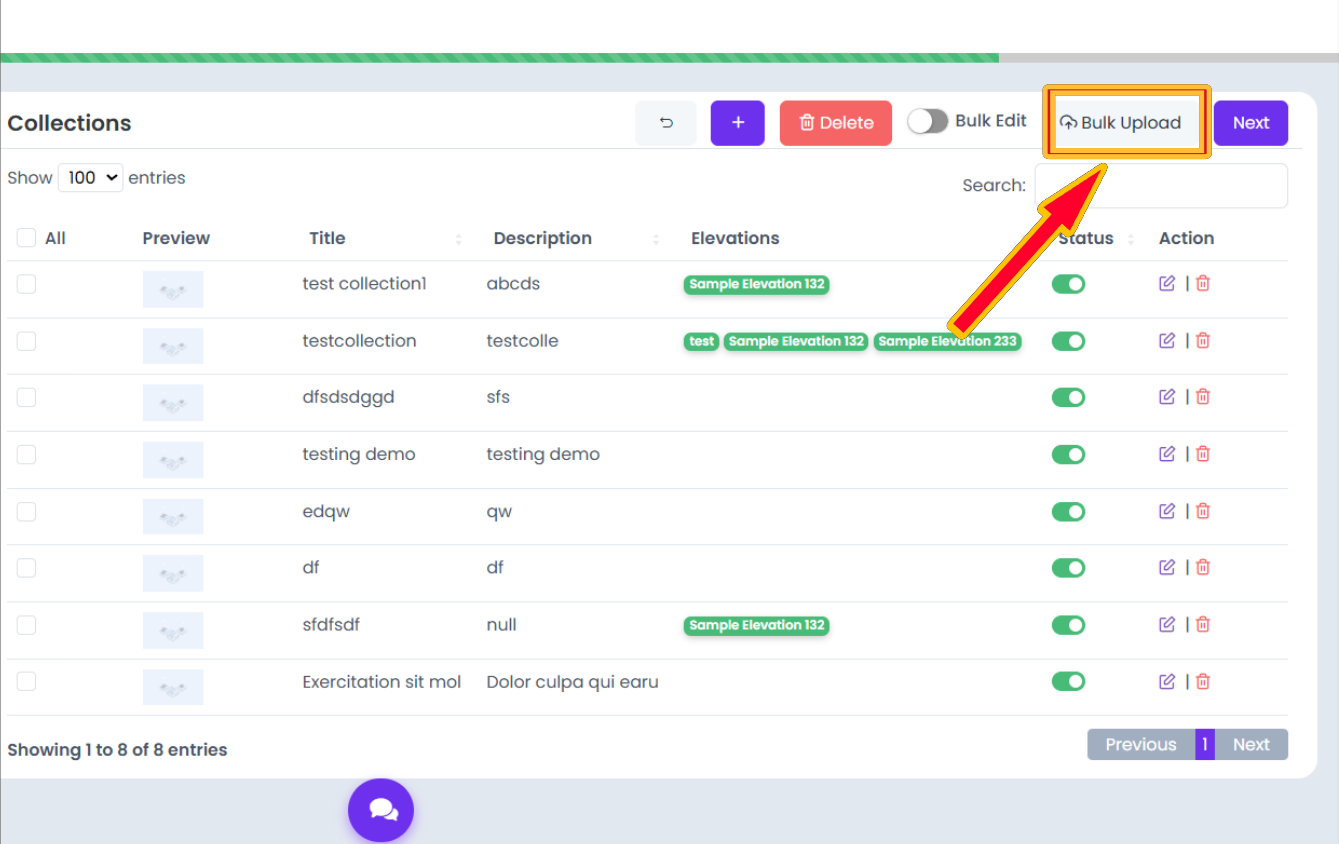Image resolution: width=1339 pixels, height=844 pixels.
Task: Select checkbox for 'test collection1' row
Action: tap(26, 284)
